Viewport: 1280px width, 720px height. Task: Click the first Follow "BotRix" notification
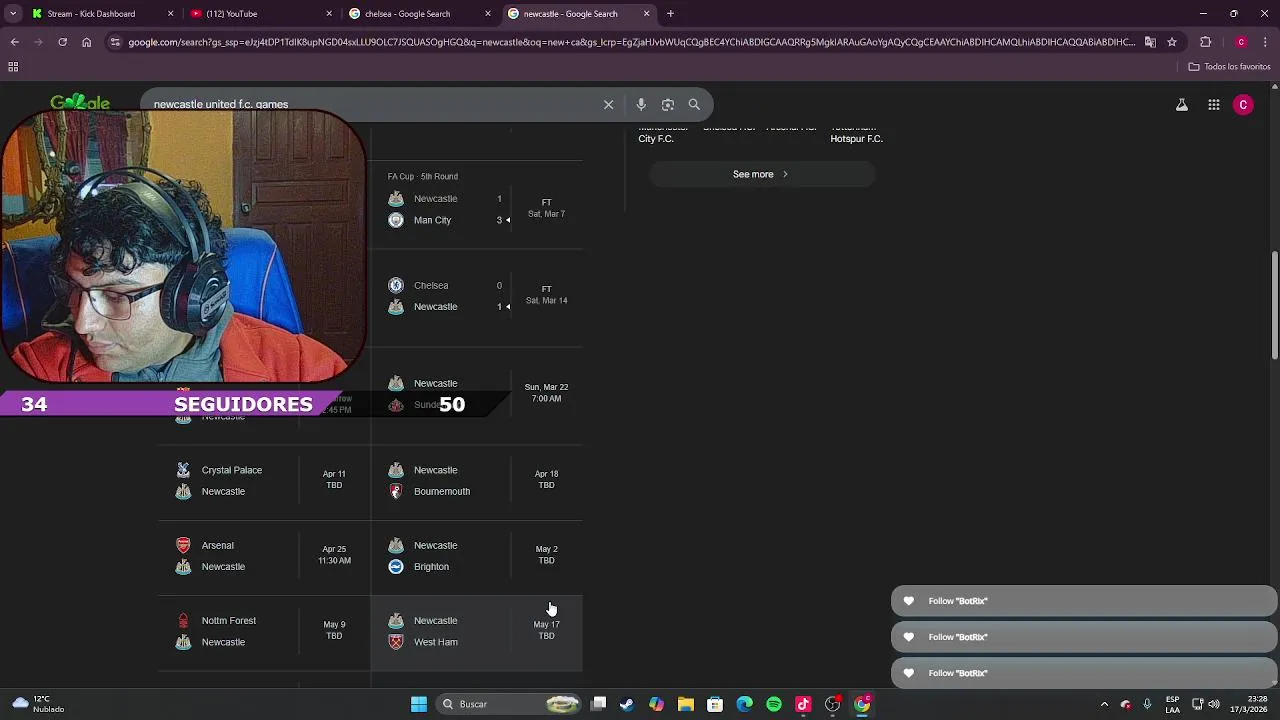(1084, 601)
